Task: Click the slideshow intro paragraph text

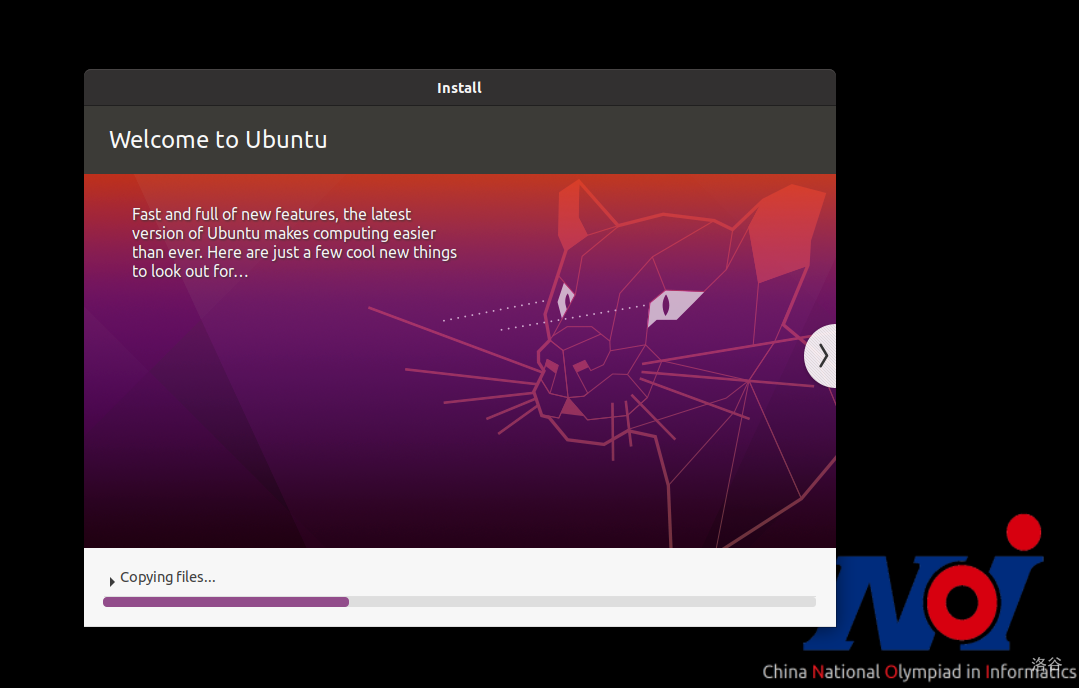Action: (294, 242)
